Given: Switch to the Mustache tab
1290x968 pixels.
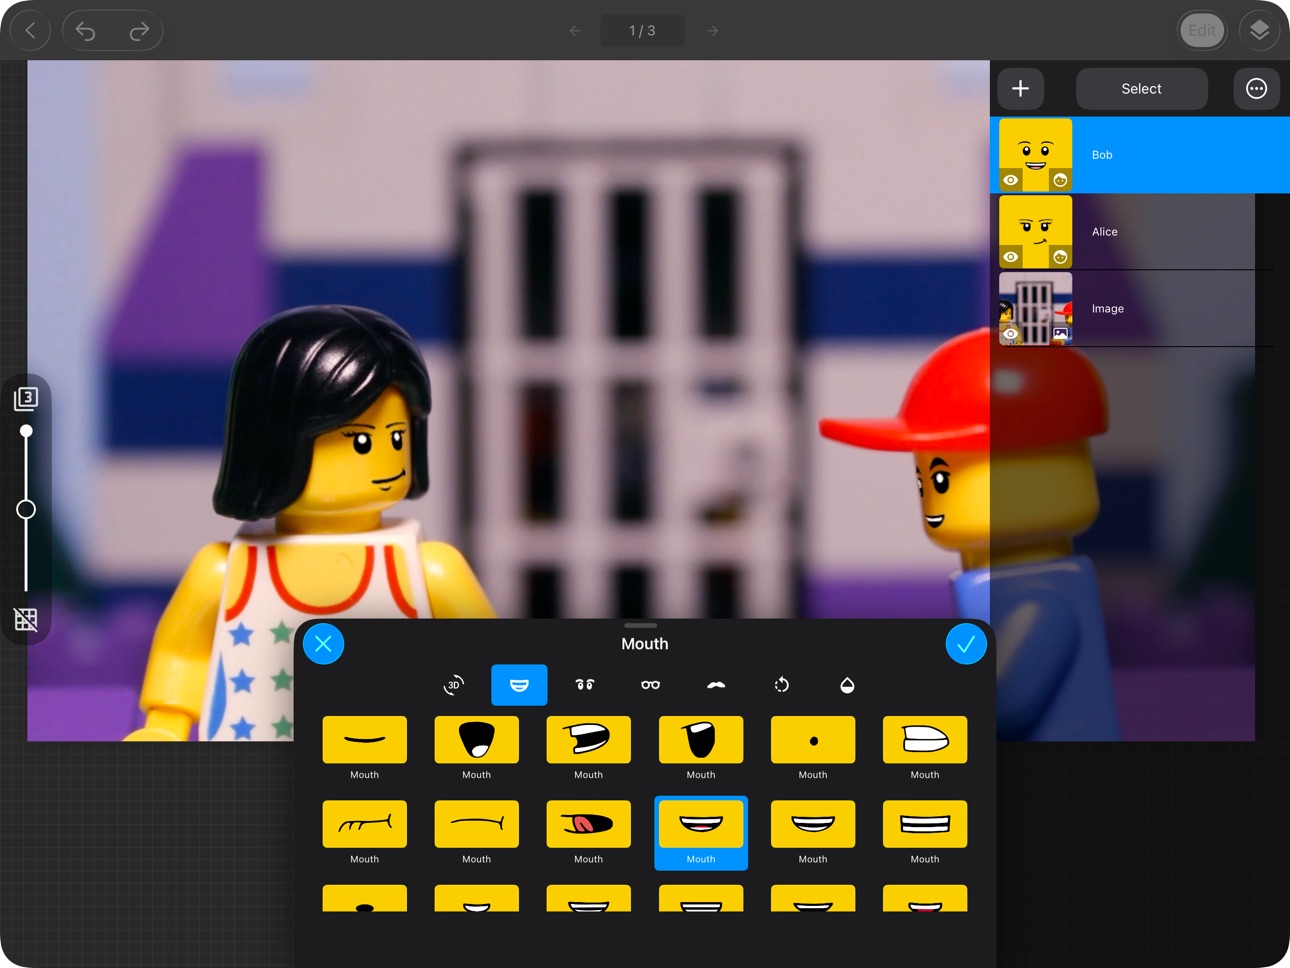Looking at the screenshot, I should pos(716,685).
